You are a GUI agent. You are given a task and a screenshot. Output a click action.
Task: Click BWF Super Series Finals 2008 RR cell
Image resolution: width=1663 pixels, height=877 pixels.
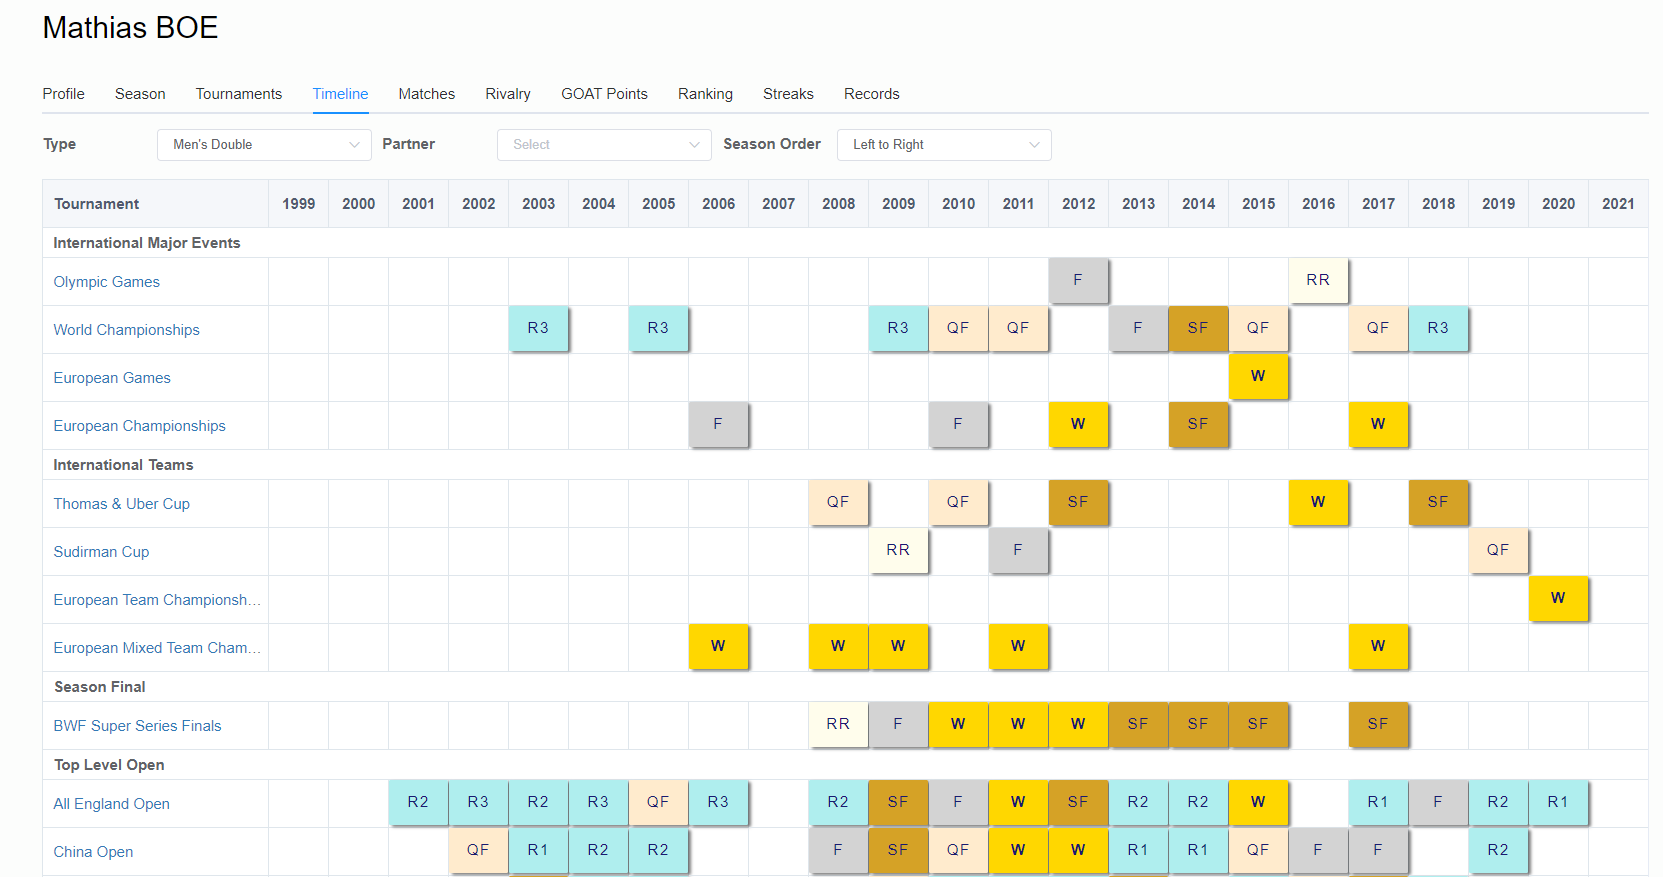tap(838, 724)
